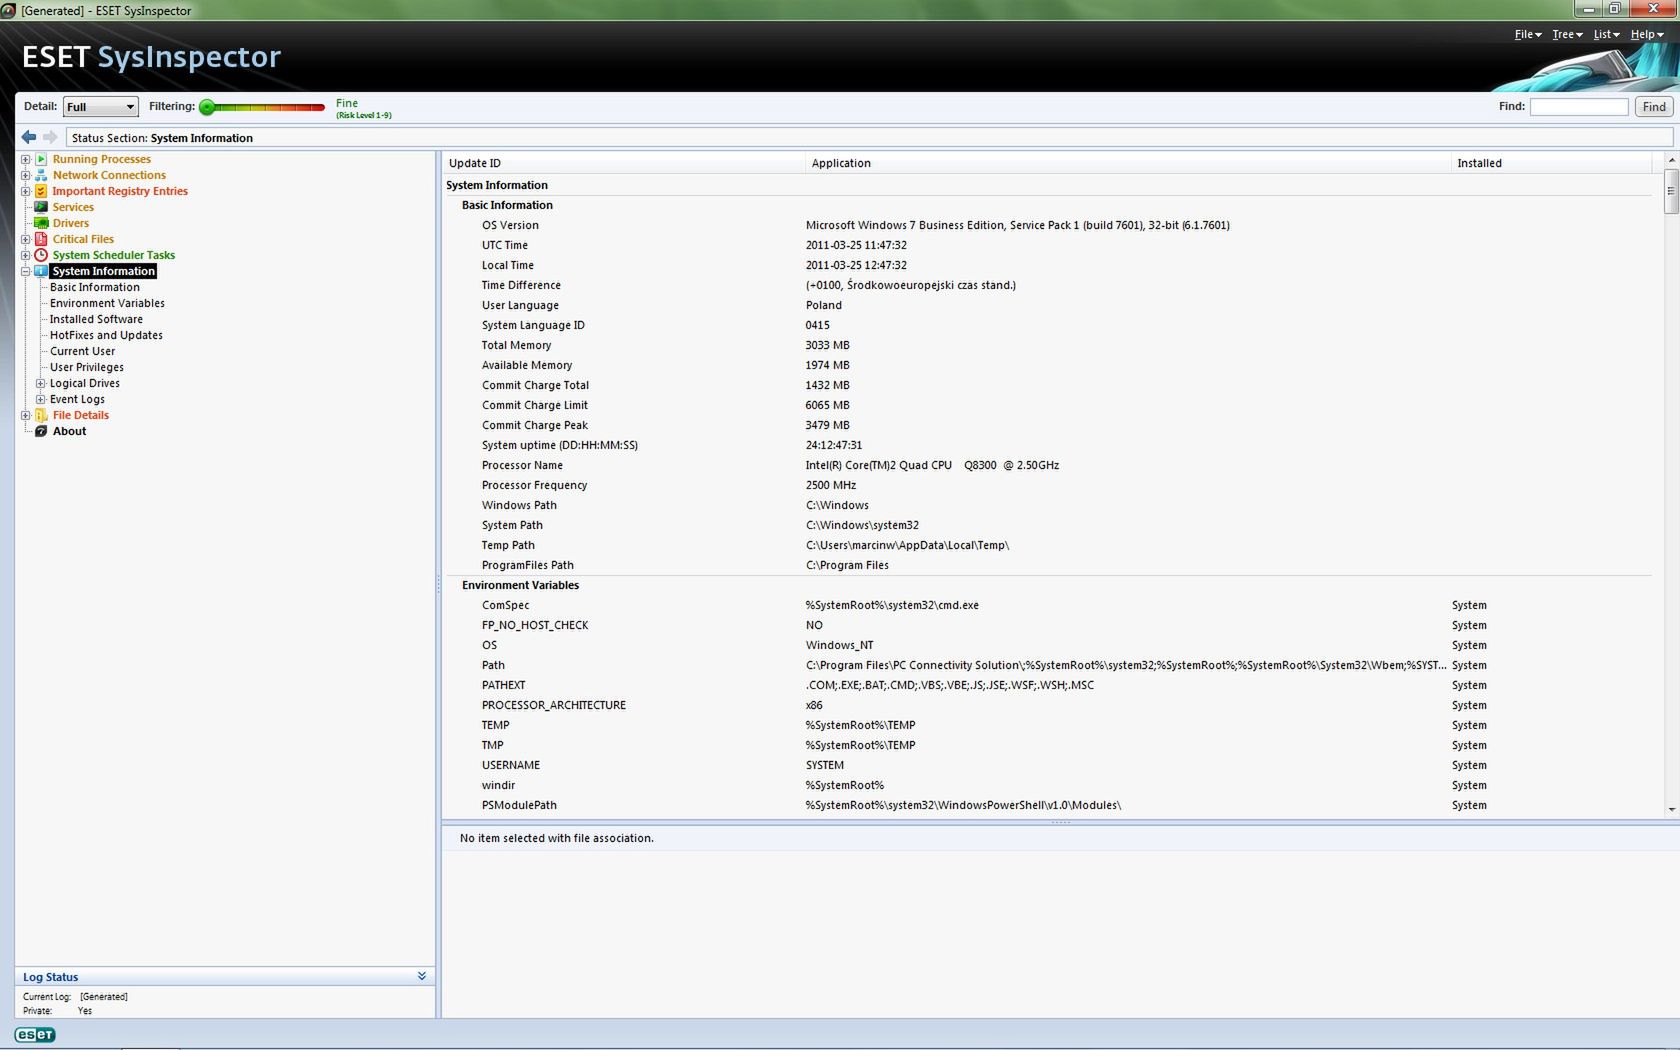Click the Services tree icon

tap(41, 207)
